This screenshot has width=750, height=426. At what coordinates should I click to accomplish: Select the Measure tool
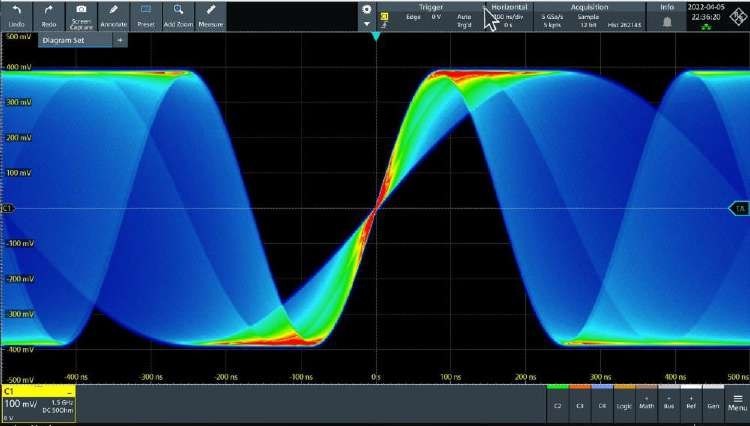(x=211, y=14)
